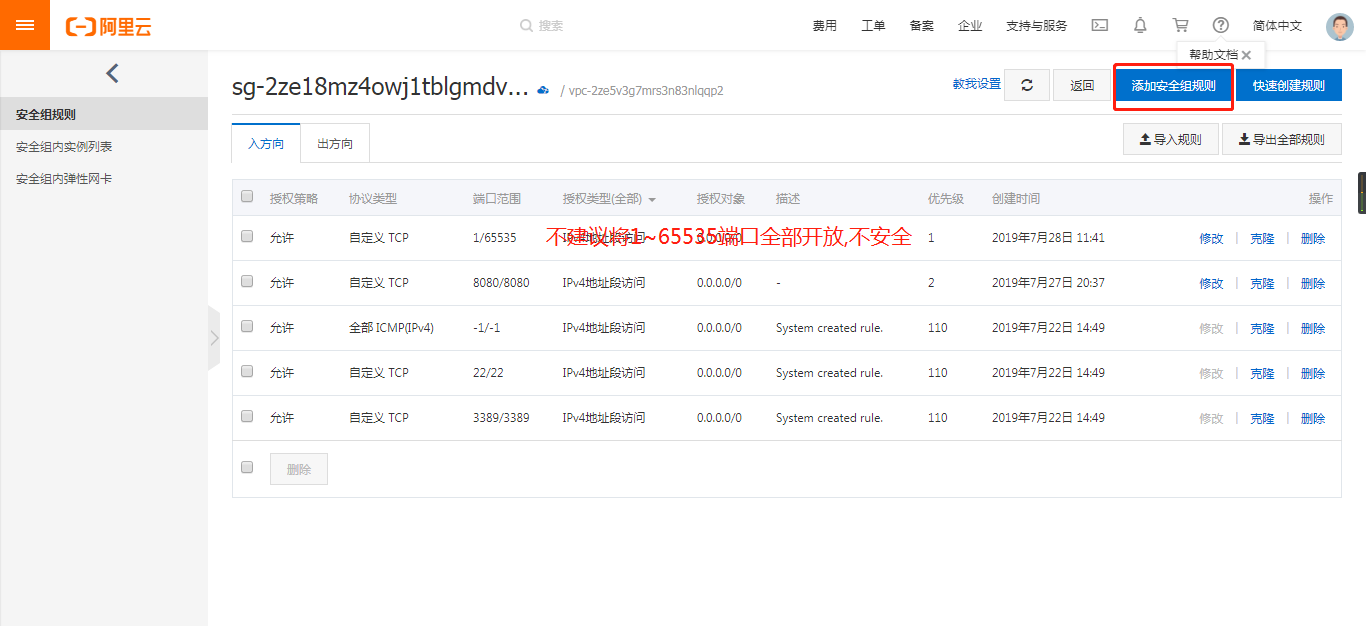1366x626 pixels.
Task: Click 删除 for the ICMP -1/-1 rule
Action: [x=1313, y=328]
